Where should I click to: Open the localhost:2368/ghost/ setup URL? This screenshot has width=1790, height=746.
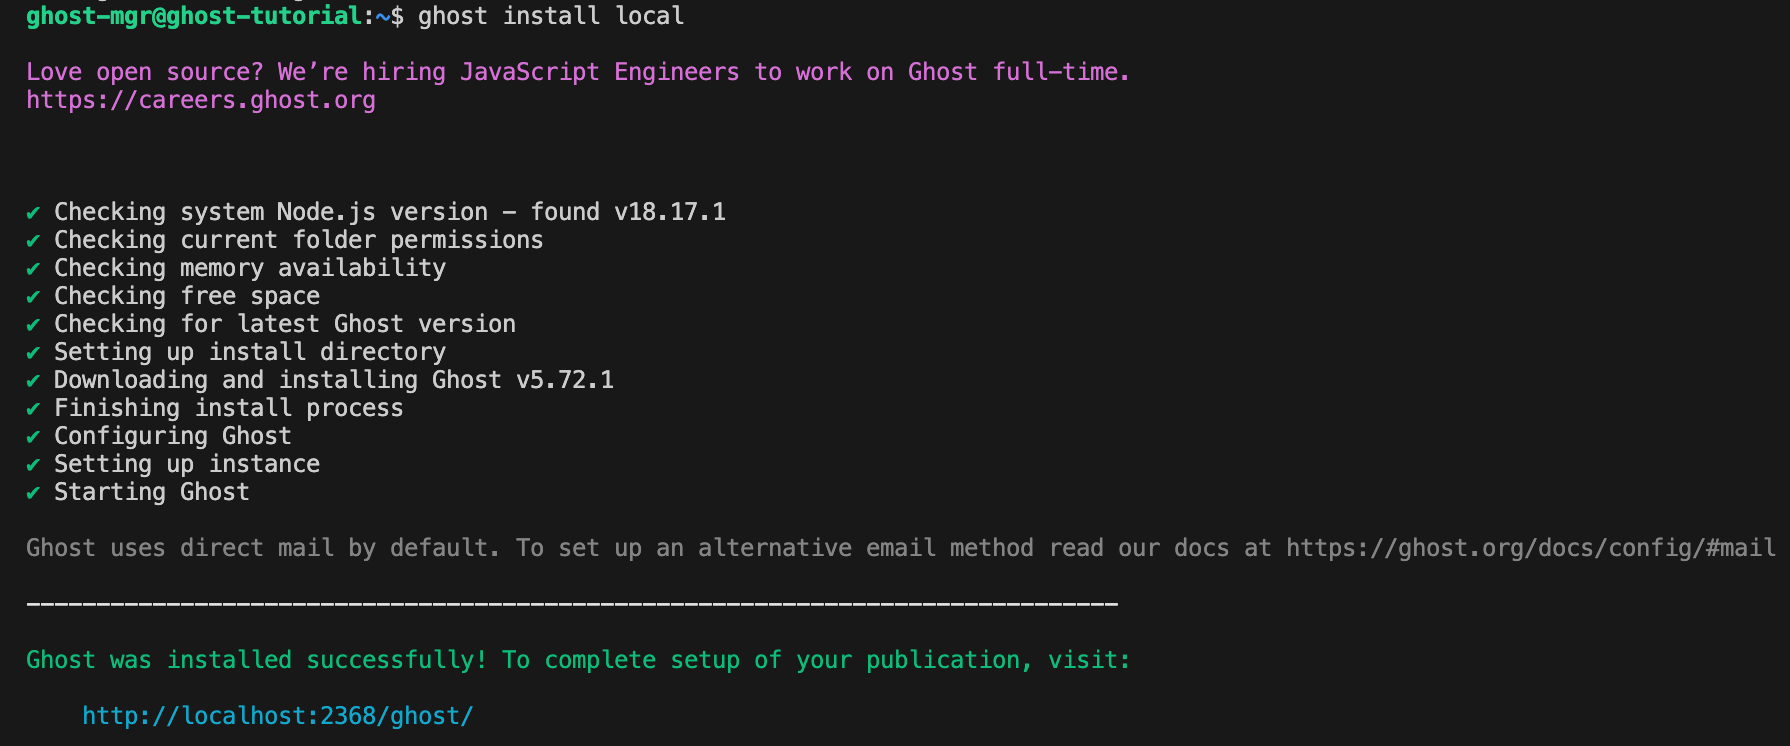tap(277, 716)
